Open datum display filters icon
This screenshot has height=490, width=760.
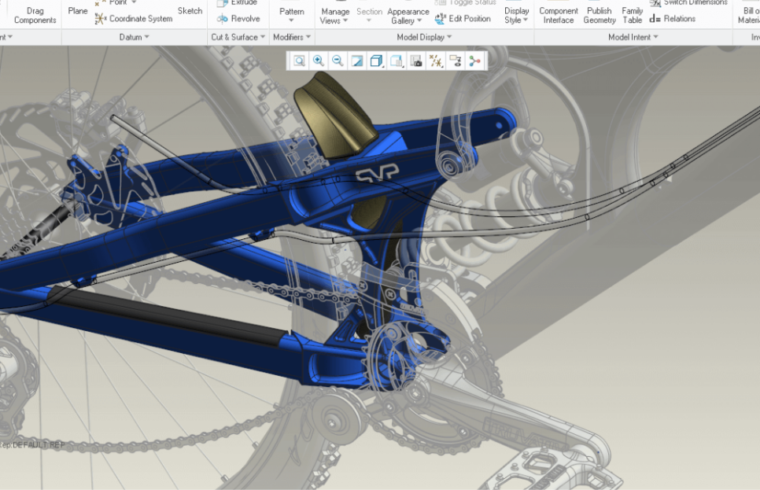(x=436, y=61)
